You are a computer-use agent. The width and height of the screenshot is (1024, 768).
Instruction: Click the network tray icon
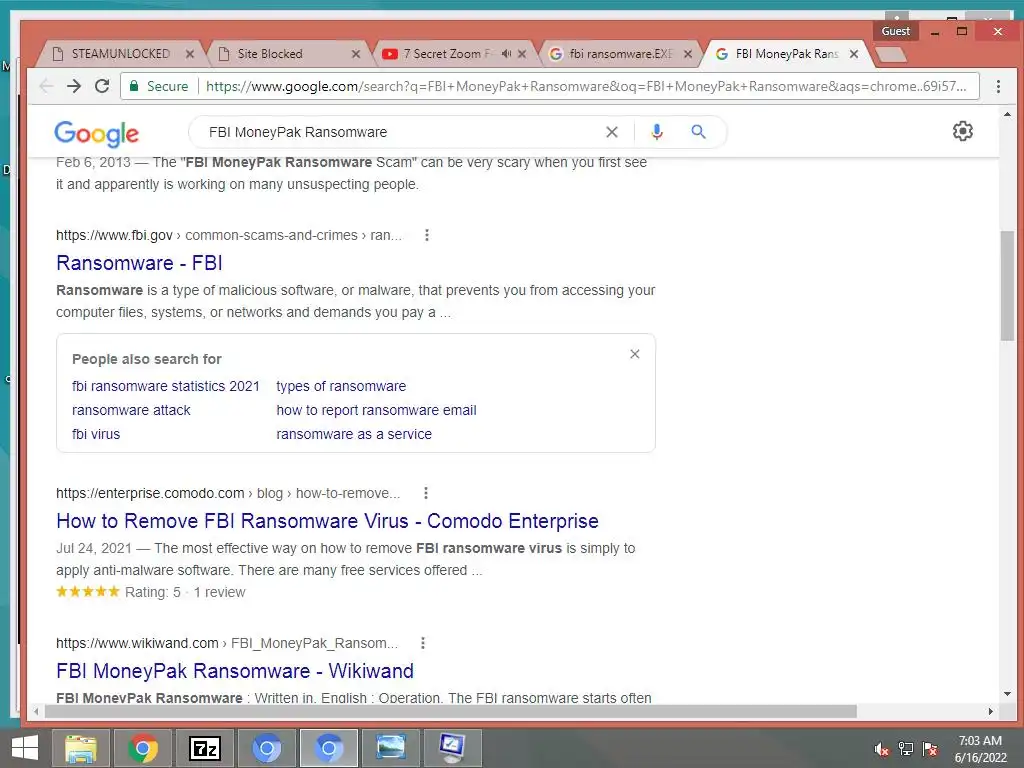[x=906, y=749]
